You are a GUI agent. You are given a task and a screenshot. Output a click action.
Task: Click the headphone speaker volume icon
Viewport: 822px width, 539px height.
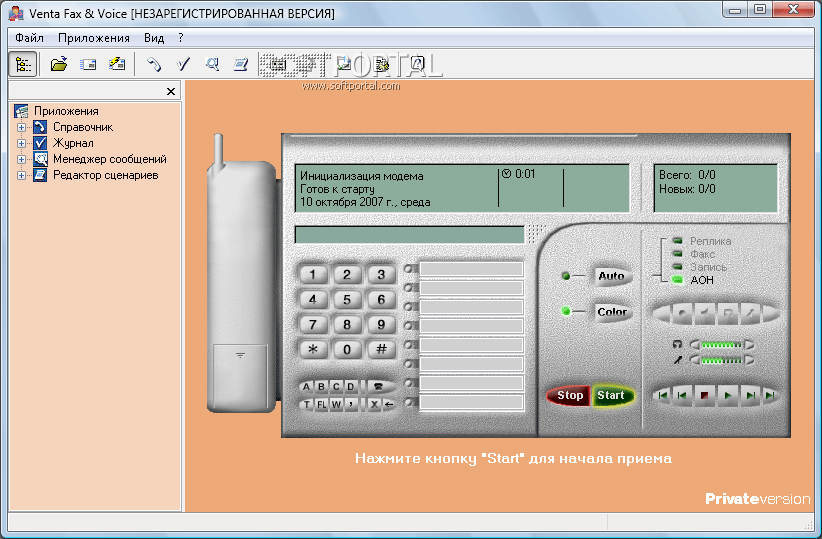coord(677,344)
